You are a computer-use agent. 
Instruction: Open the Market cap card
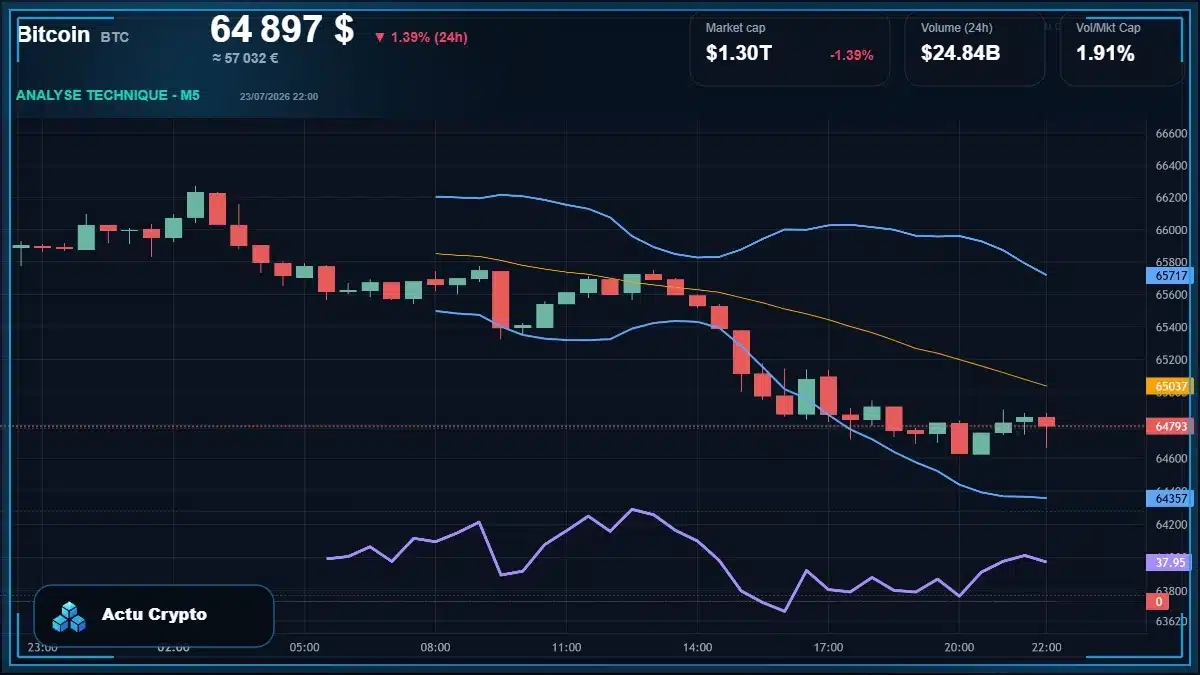point(789,49)
